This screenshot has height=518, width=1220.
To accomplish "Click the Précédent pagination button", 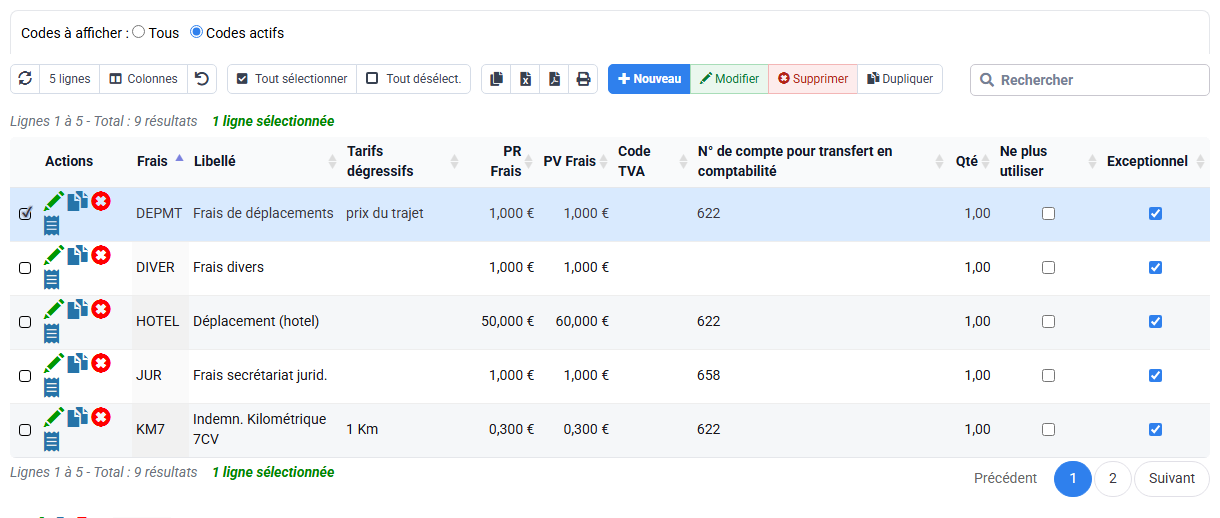I will [x=1005, y=479].
